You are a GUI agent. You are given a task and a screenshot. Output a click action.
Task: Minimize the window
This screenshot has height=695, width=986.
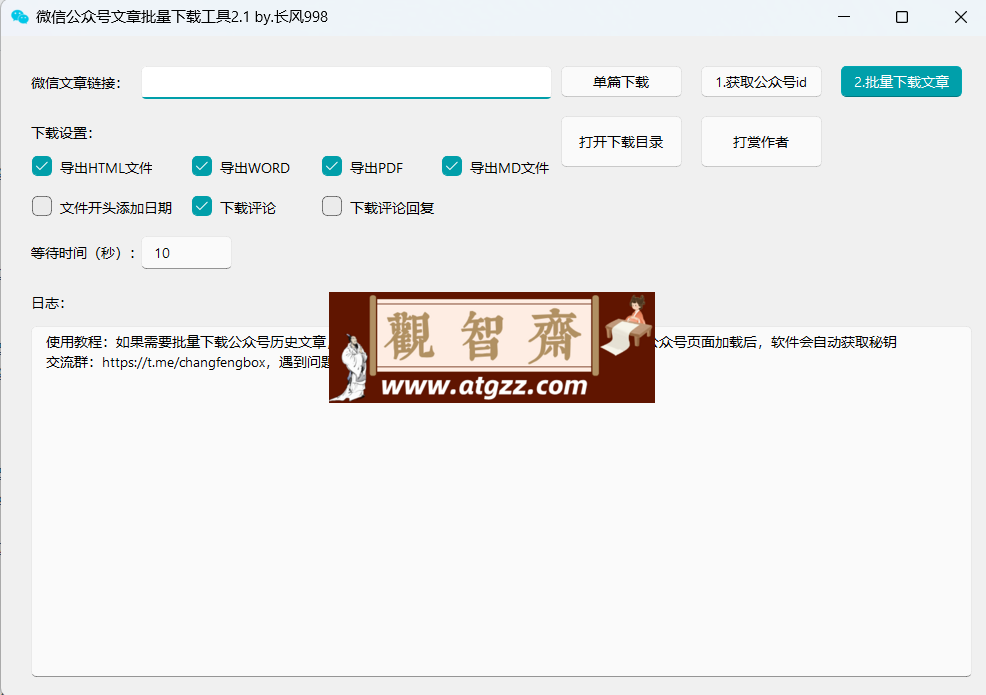click(x=844, y=17)
